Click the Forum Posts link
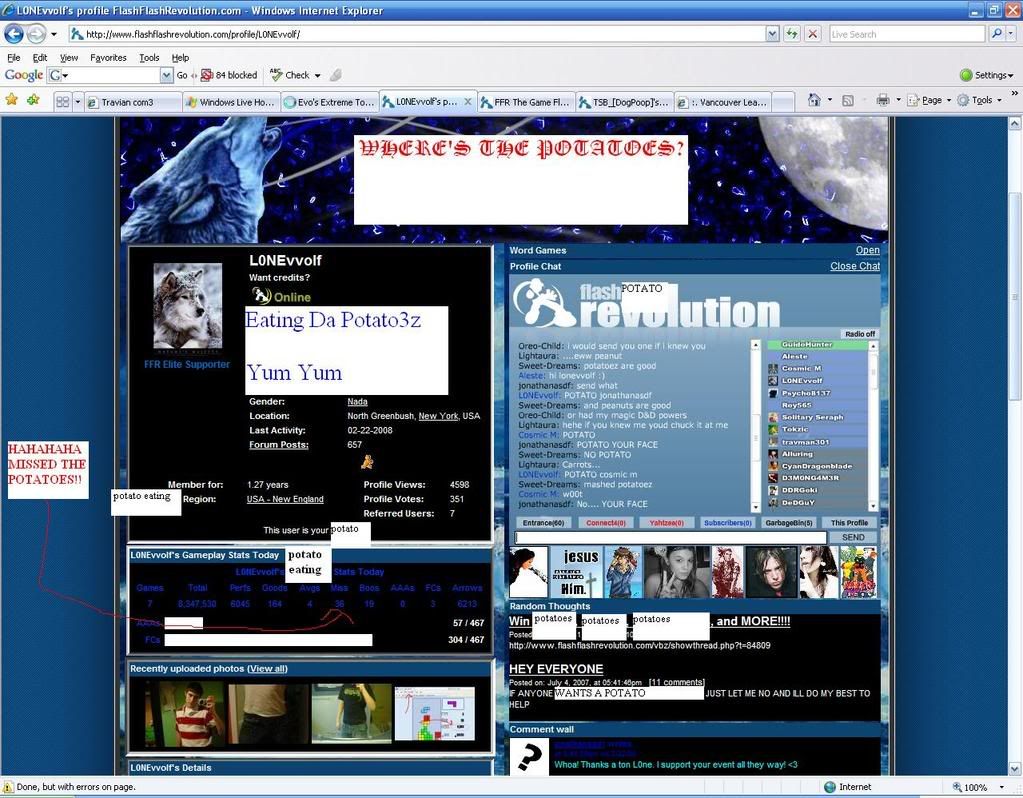This screenshot has height=798, width=1023. click(278, 445)
